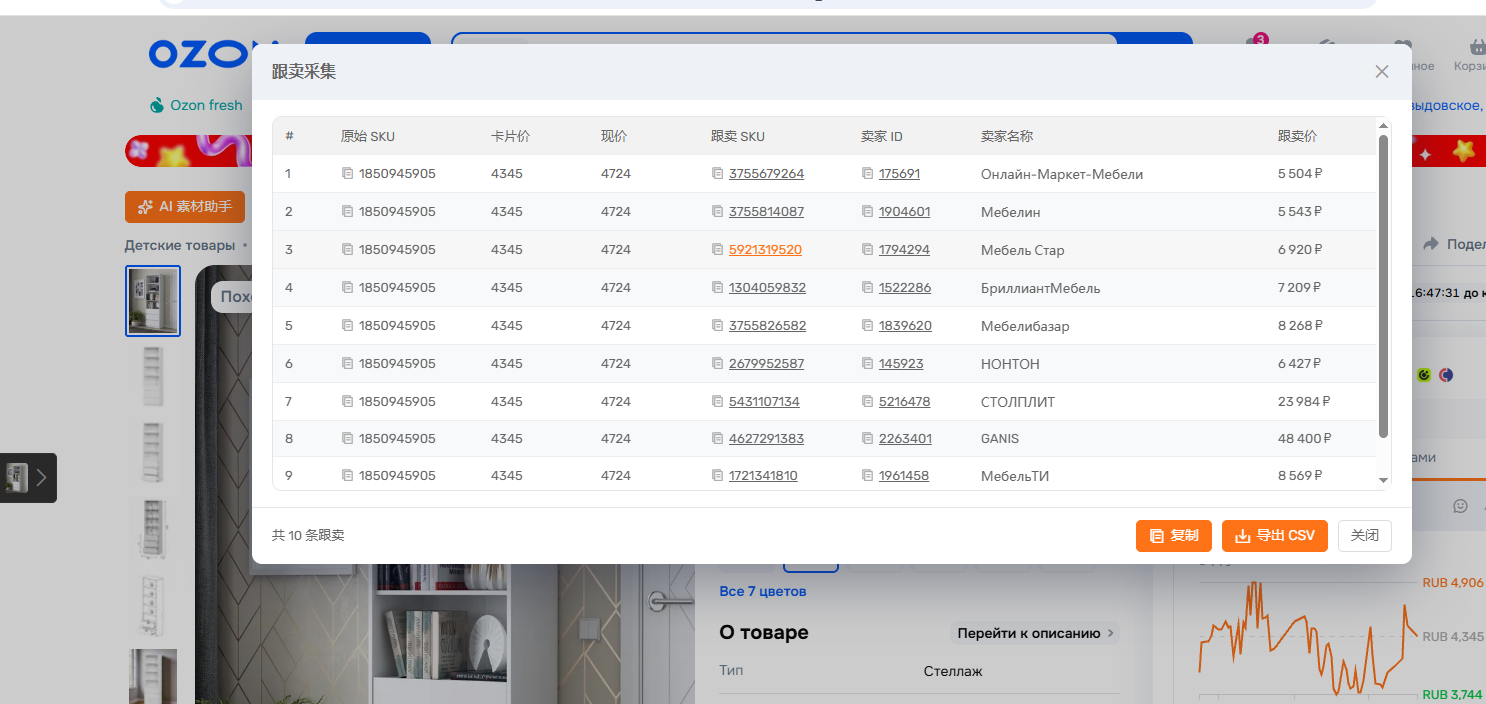The height and width of the screenshot is (704, 1486).
Task: Open the AI 素材助手 button on the Ozon page
Action: point(185,207)
